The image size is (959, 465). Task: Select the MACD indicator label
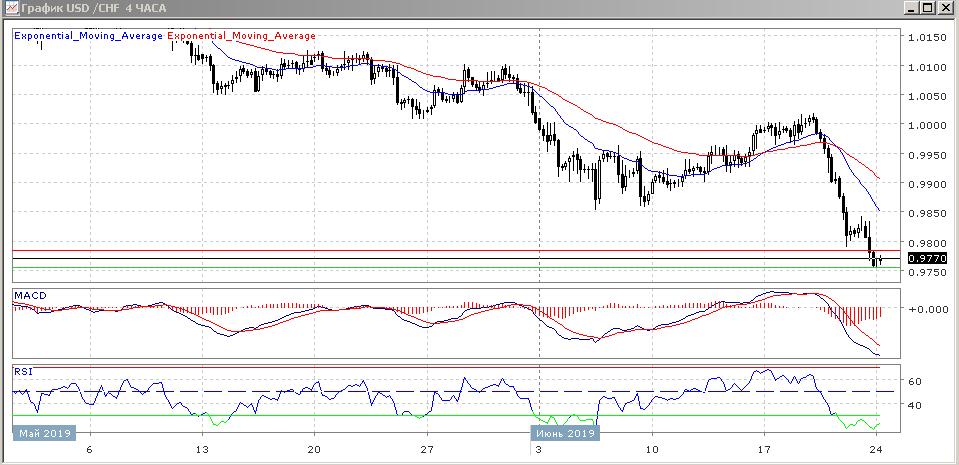[x=28, y=296]
